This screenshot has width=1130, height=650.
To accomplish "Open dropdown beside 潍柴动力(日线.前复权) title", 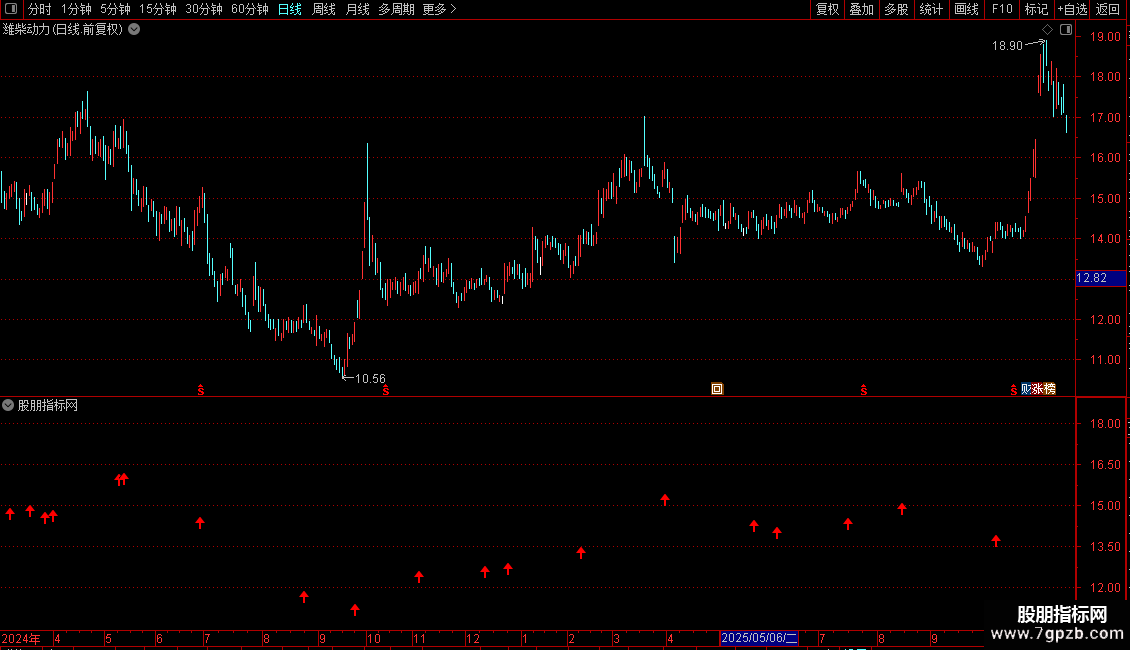I will coord(134,30).
